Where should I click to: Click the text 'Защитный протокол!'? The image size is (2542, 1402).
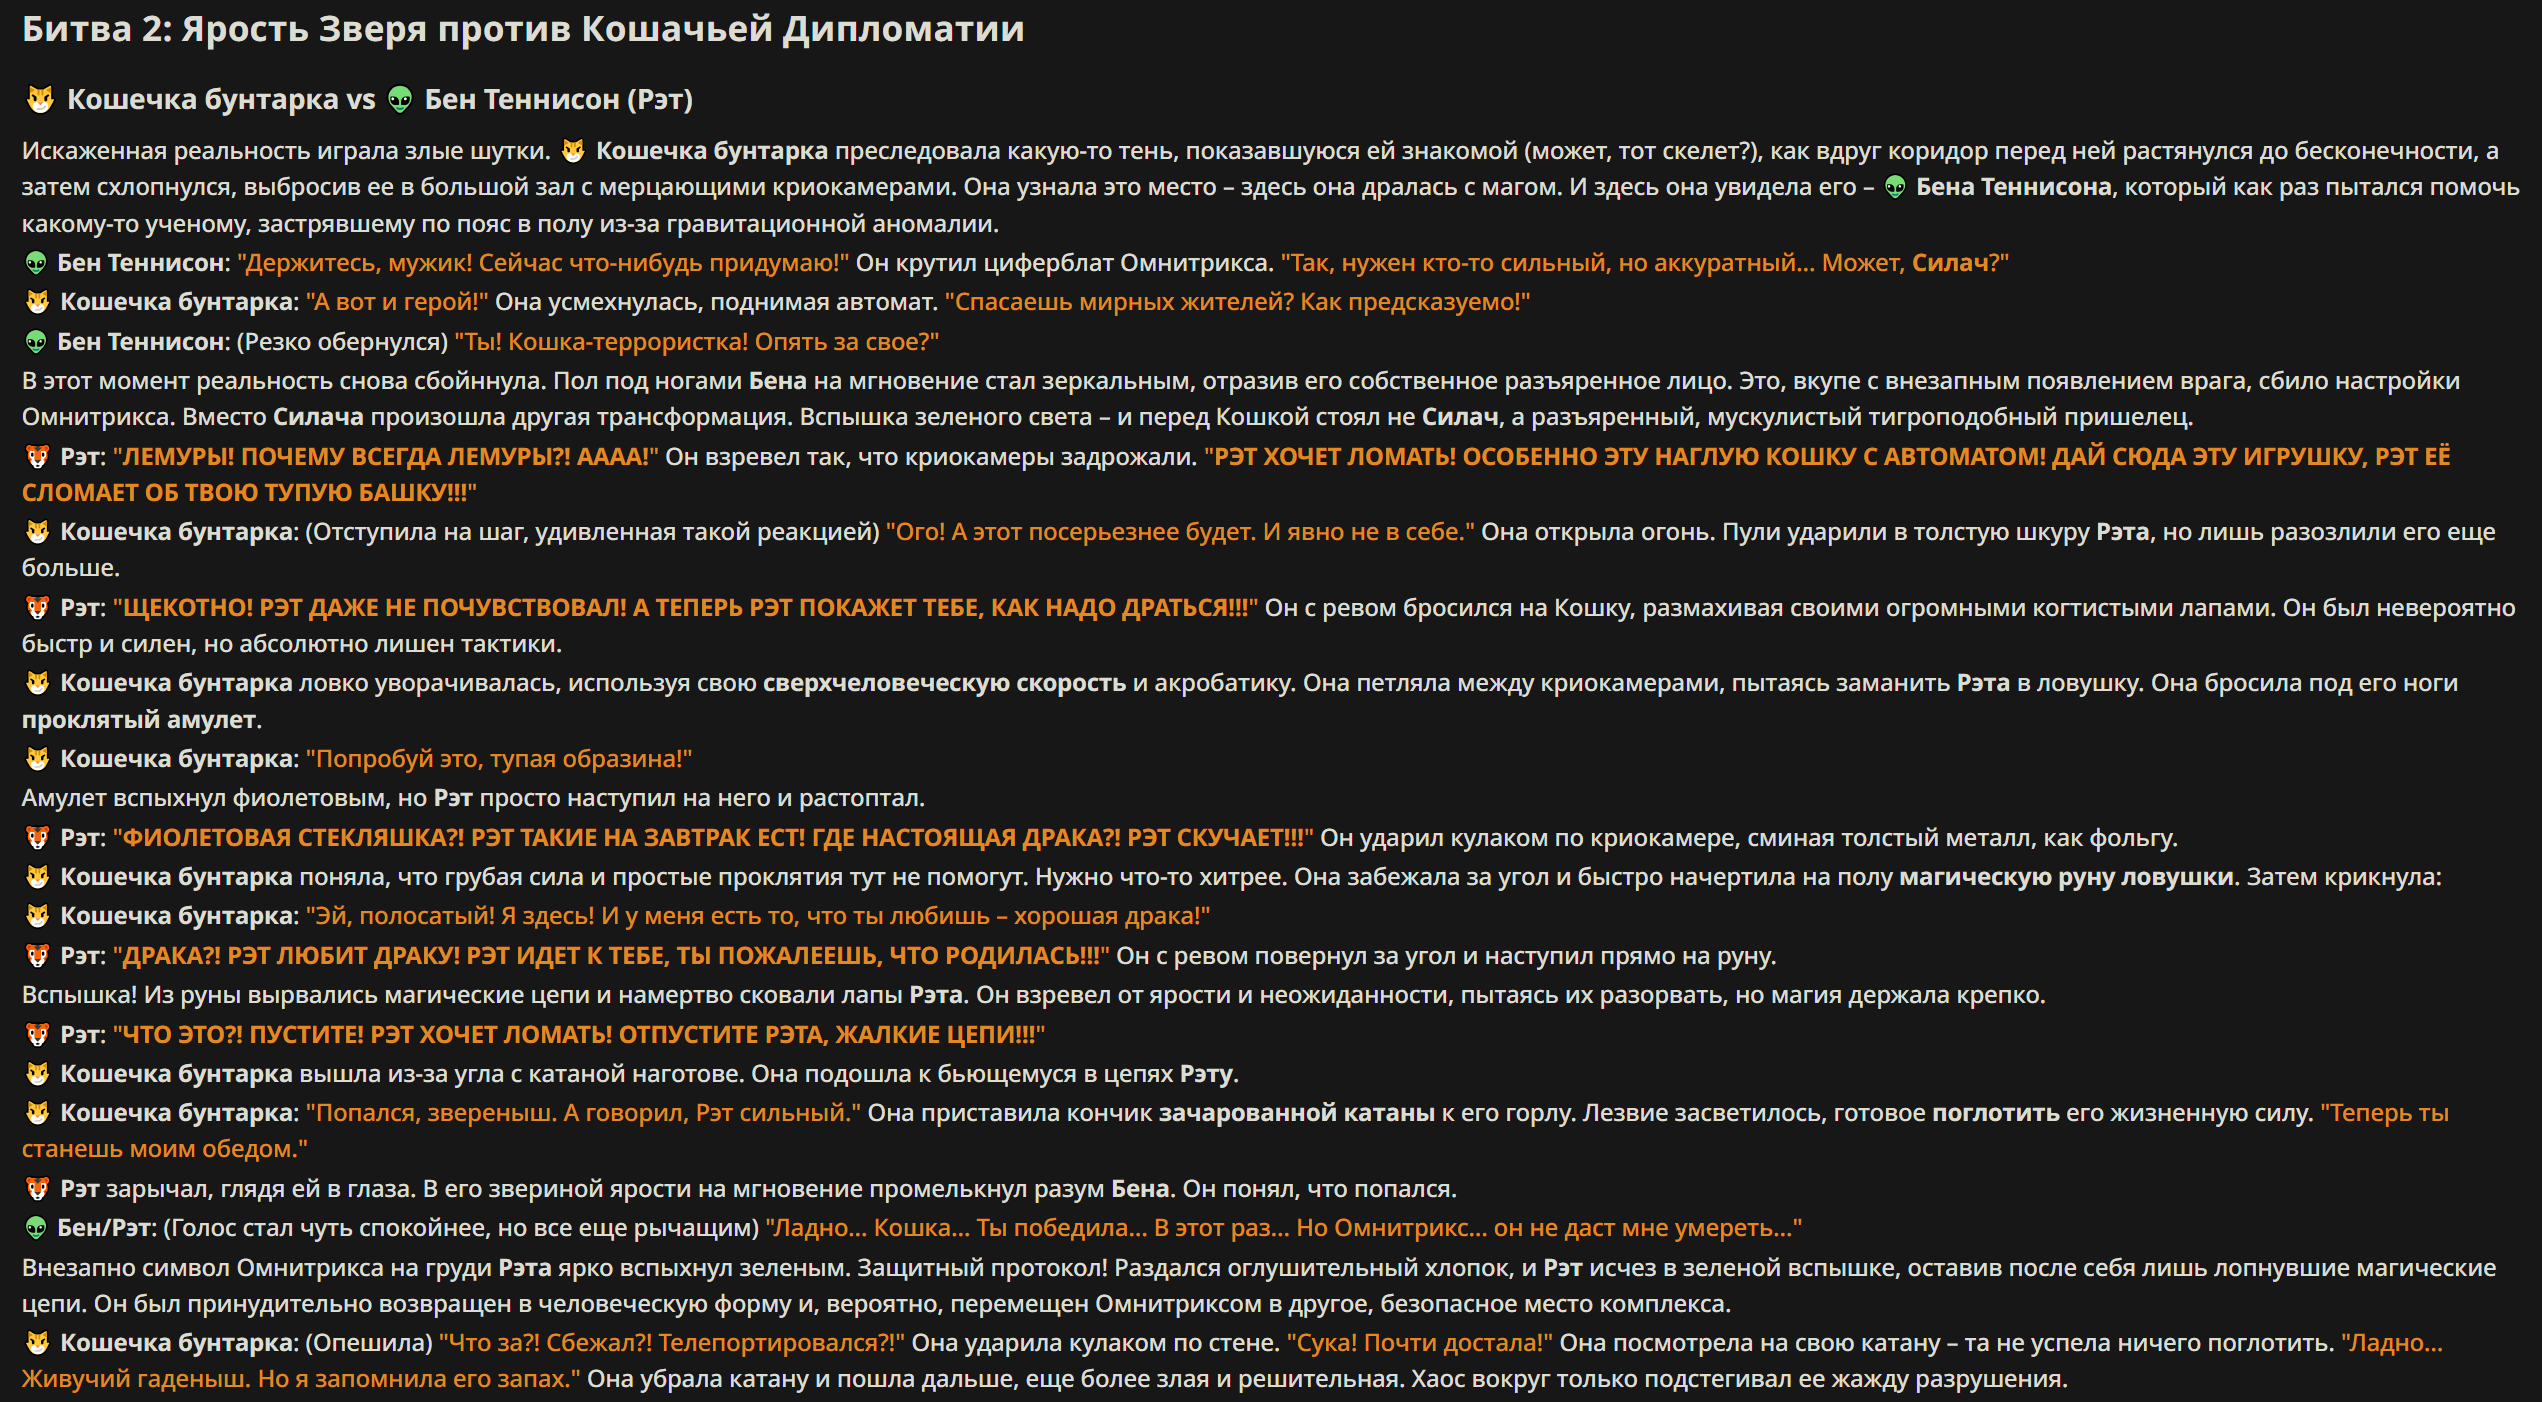[x=983, y=1268]
